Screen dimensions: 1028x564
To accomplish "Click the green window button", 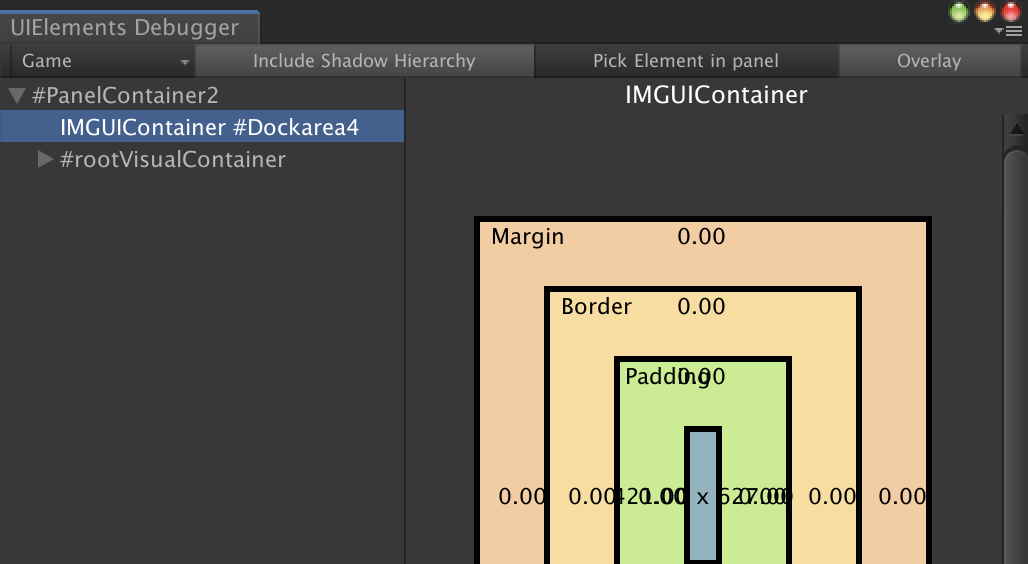I will click(x=959, y=12).
